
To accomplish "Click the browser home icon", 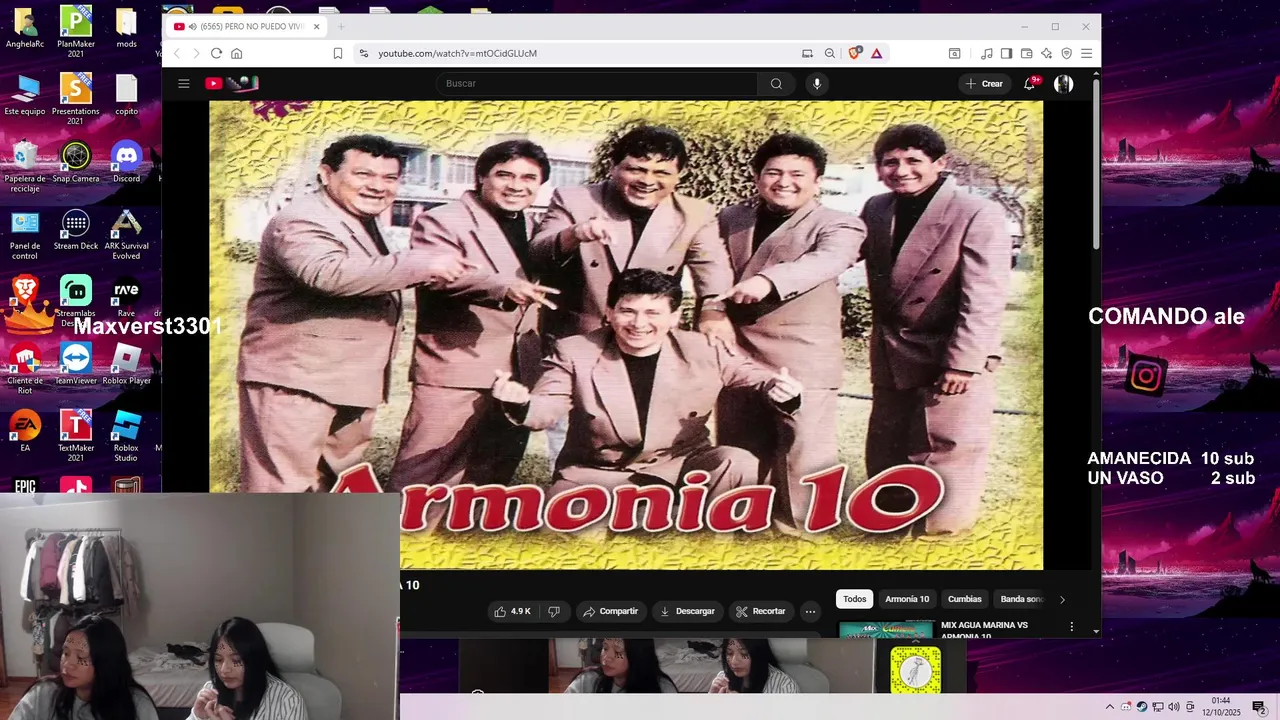I will [236, 53].
